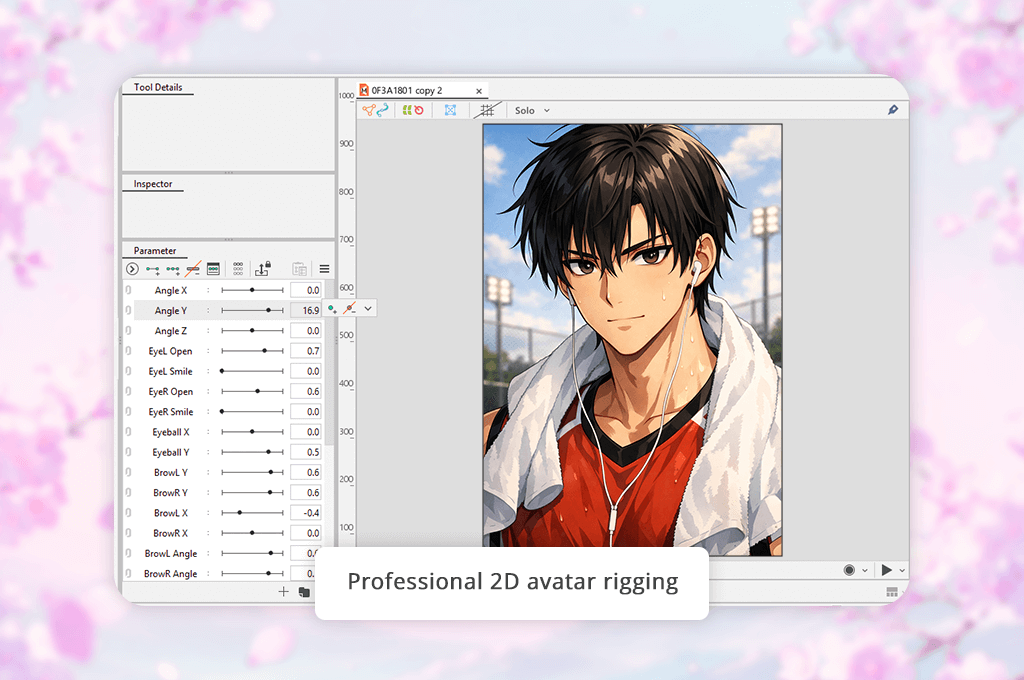1024x680 pixels.
Task: Click the blue focus frame icon
Action: (450, 110)
